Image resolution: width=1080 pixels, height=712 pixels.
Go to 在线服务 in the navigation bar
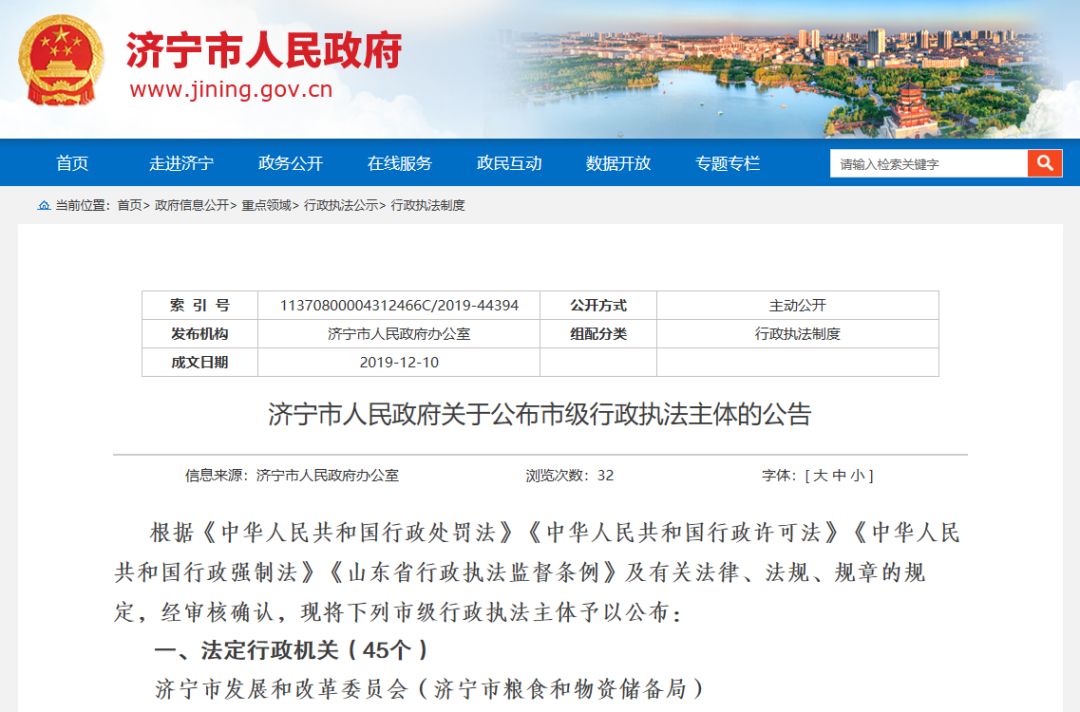point(399,163)
